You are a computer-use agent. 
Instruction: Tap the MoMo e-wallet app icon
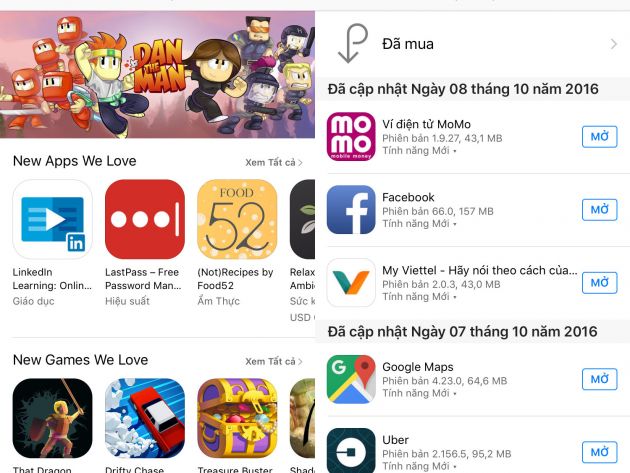pos(351,137)
